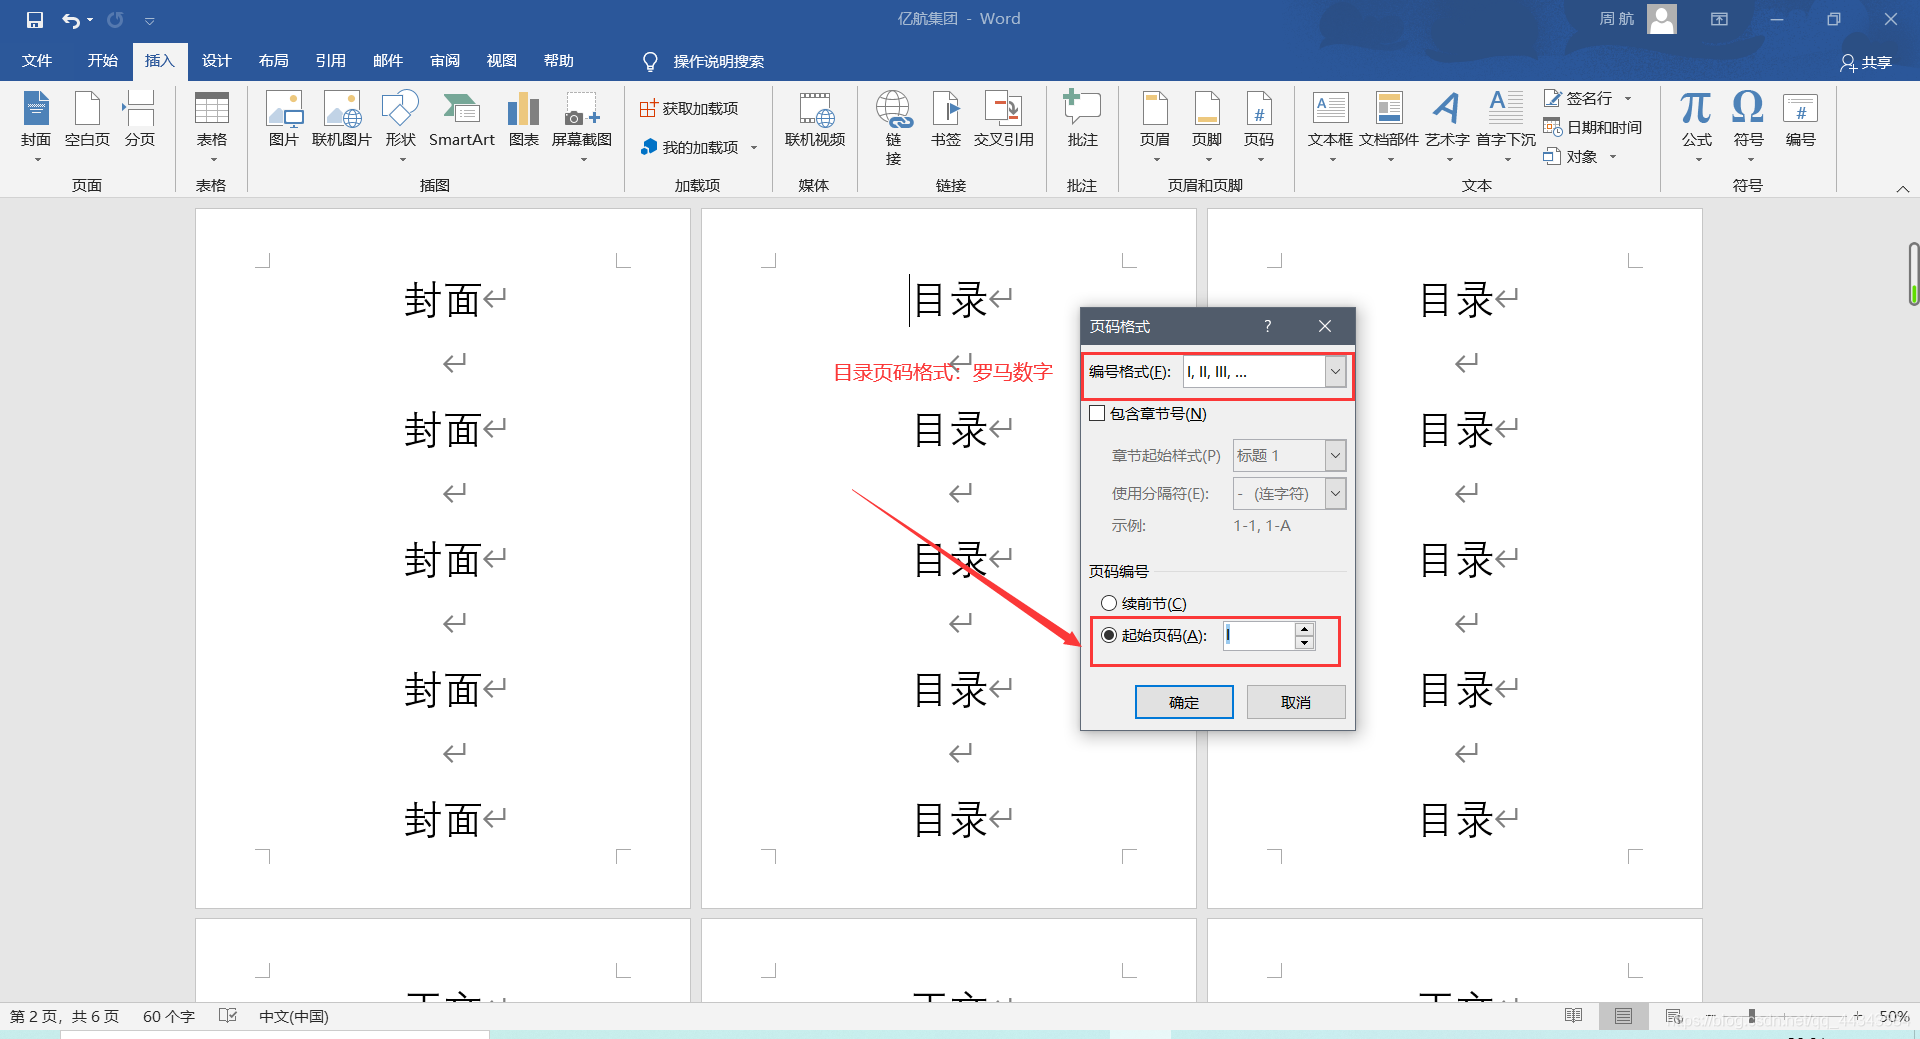
Task: Insert a cross-reference (交叉引用)
Action: point(1003,120)
